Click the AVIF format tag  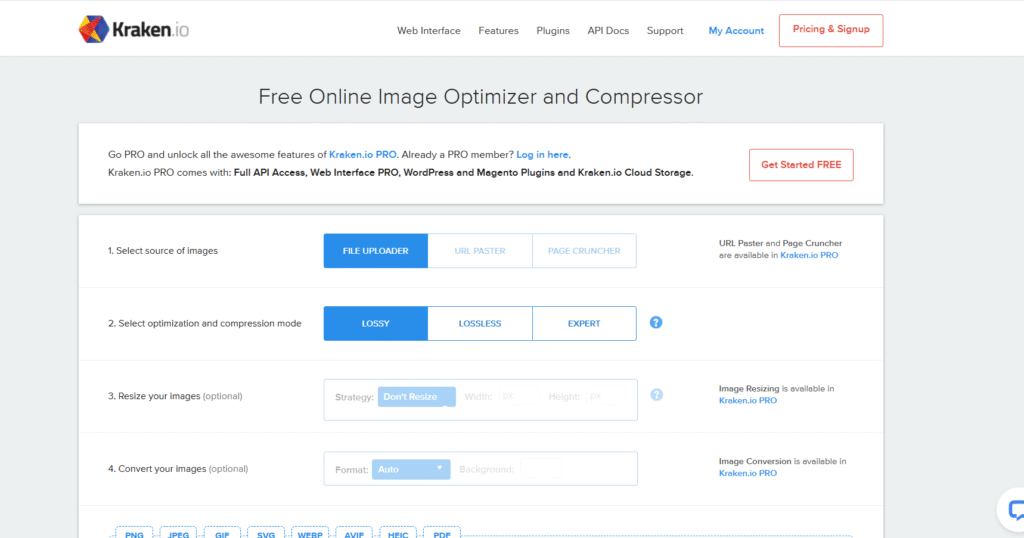[x=354, y=533]
